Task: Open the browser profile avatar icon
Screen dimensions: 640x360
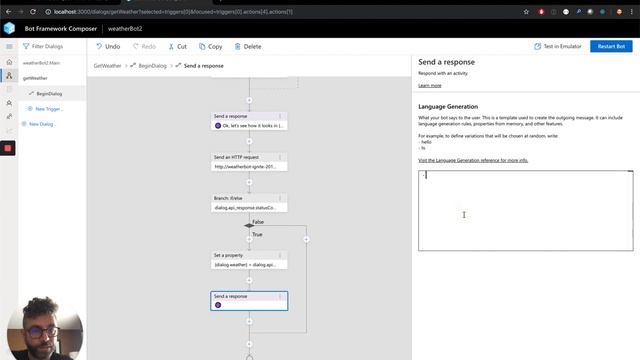Action: tap(619, 12)
